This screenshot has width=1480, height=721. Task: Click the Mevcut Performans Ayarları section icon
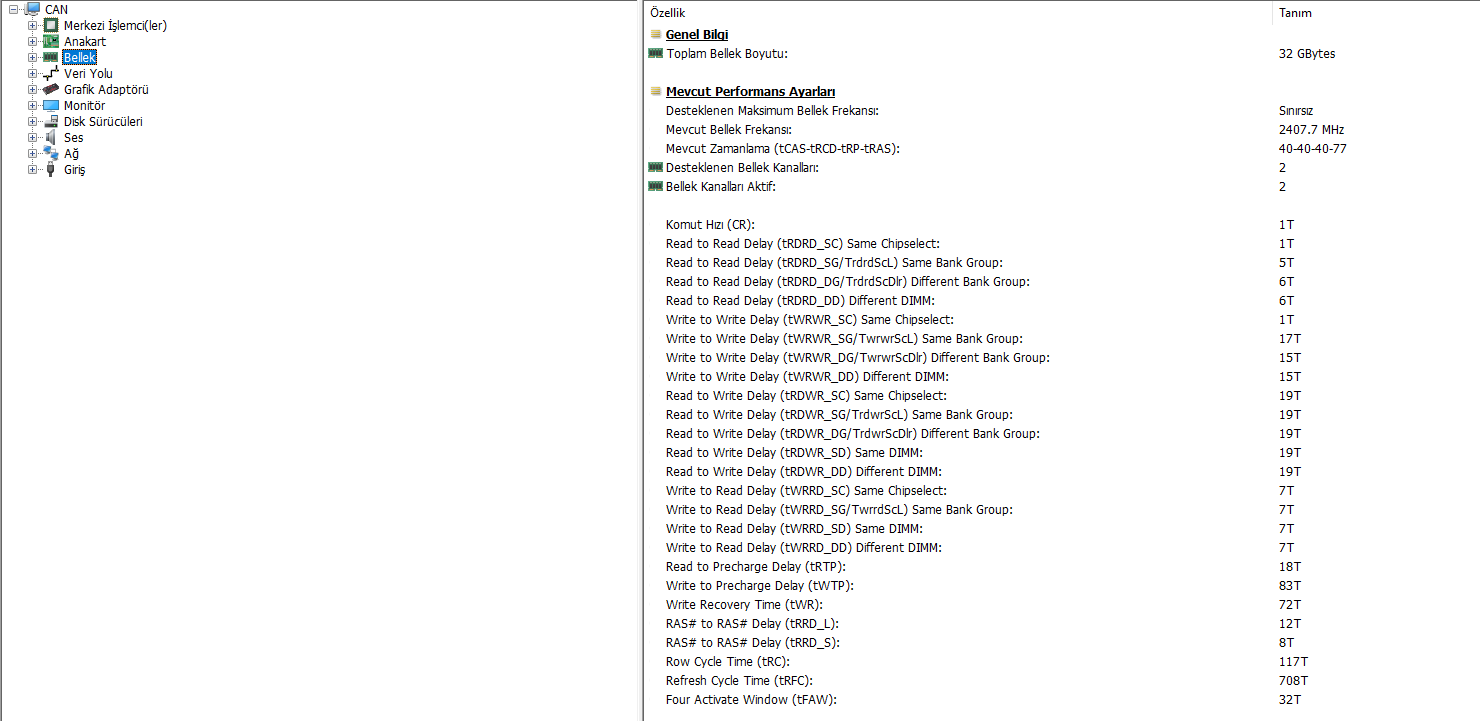(x=655, y=91)
